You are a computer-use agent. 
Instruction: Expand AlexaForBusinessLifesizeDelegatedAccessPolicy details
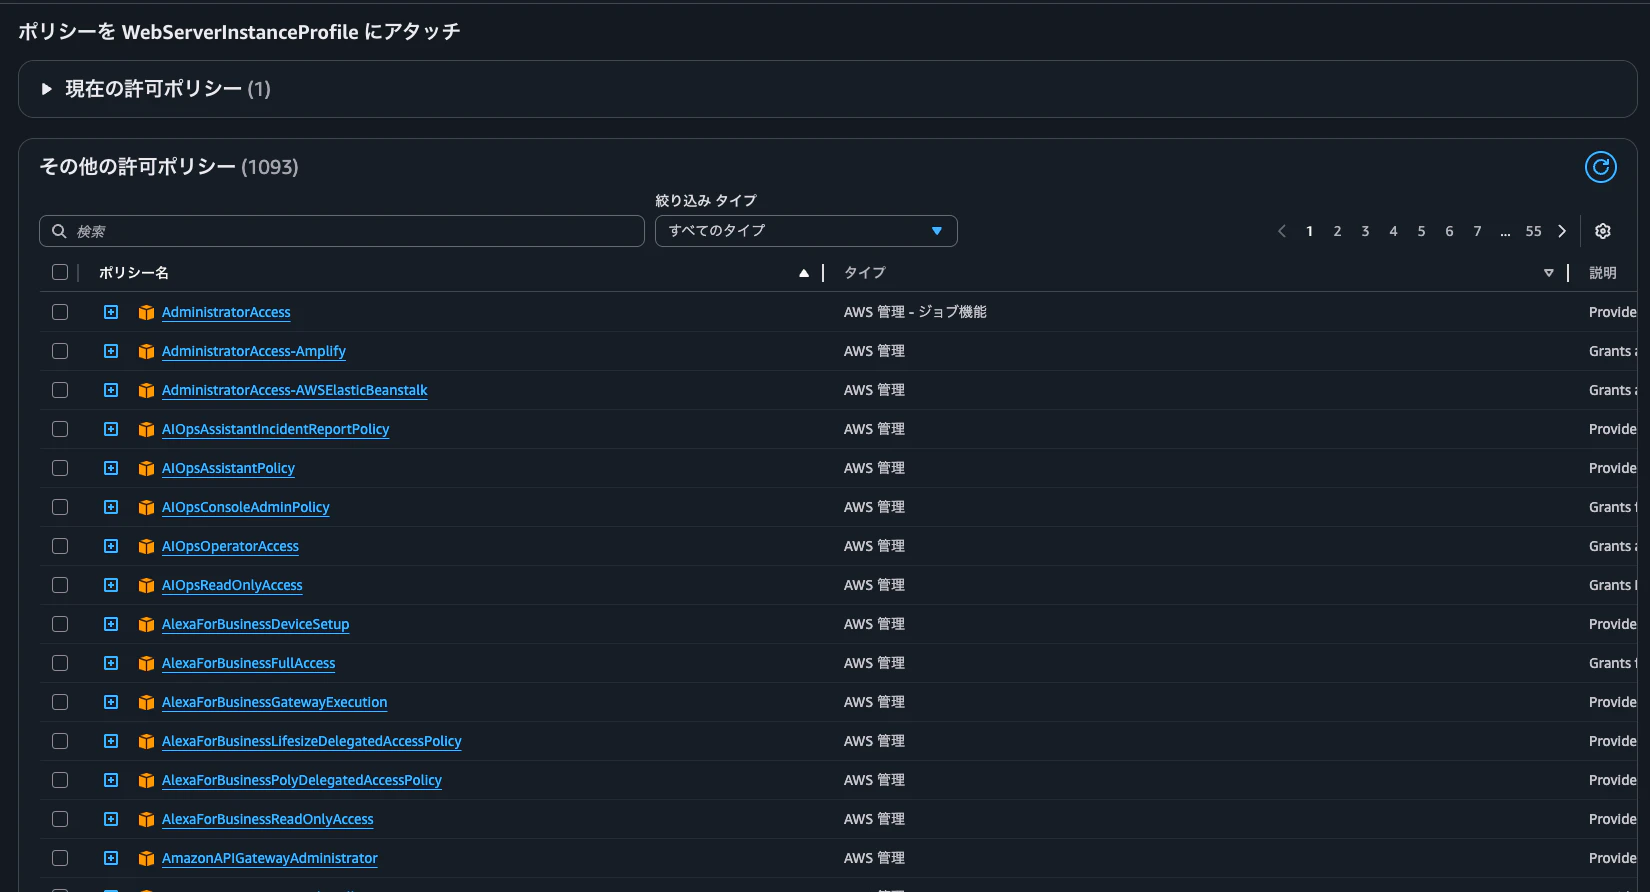pyautogui.click(x=111, y=741)
